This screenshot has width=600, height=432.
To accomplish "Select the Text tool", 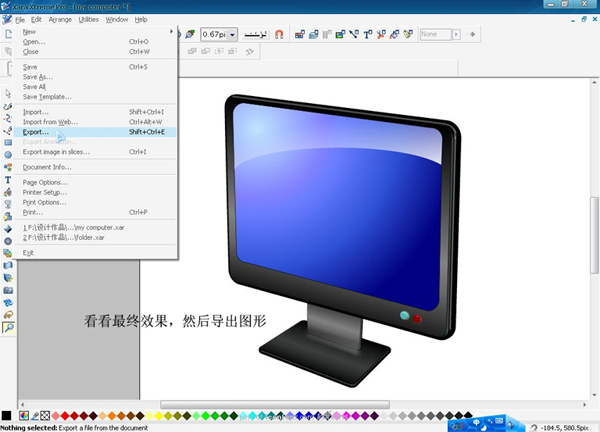I will coord(8,180).
